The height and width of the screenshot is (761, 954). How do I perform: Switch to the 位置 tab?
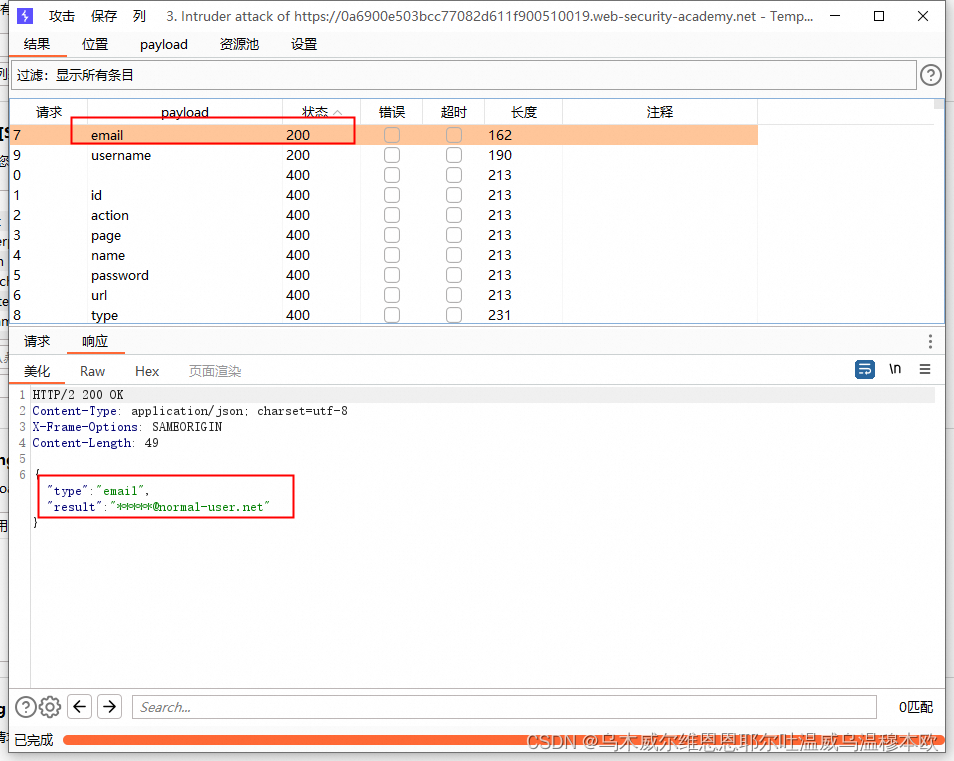pyautogui.click(x=95, y=44)
